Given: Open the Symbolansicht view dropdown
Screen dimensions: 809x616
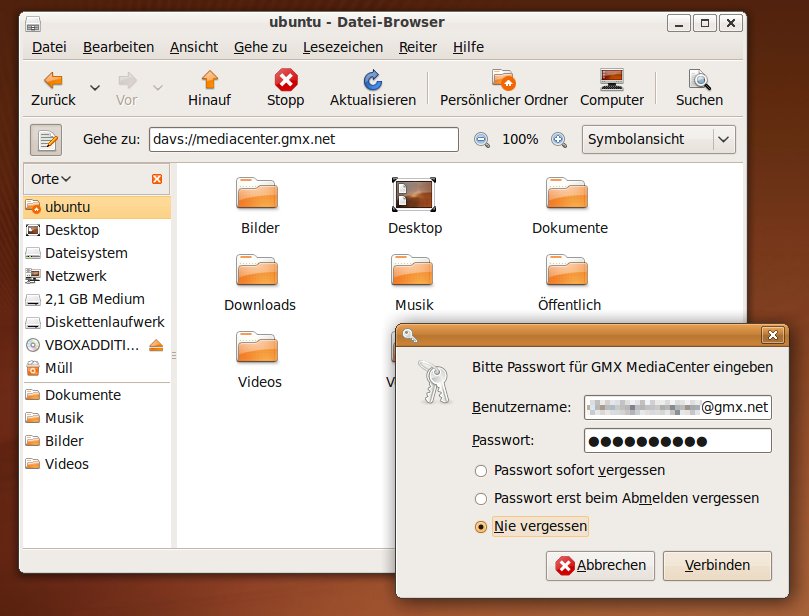Looking at the screenshot, I should tap(658, 140).
